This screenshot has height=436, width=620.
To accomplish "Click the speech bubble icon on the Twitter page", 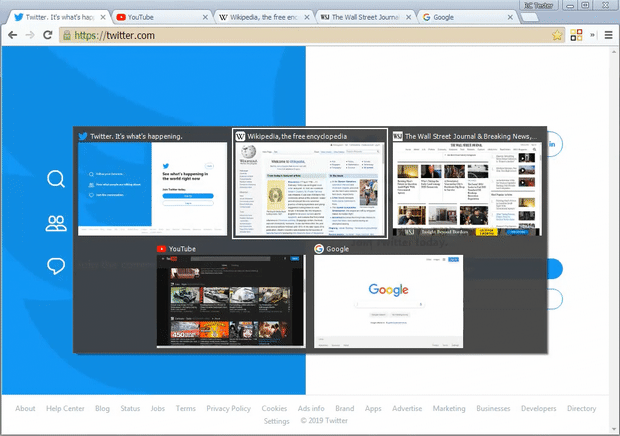I will [x=56, y=266].
